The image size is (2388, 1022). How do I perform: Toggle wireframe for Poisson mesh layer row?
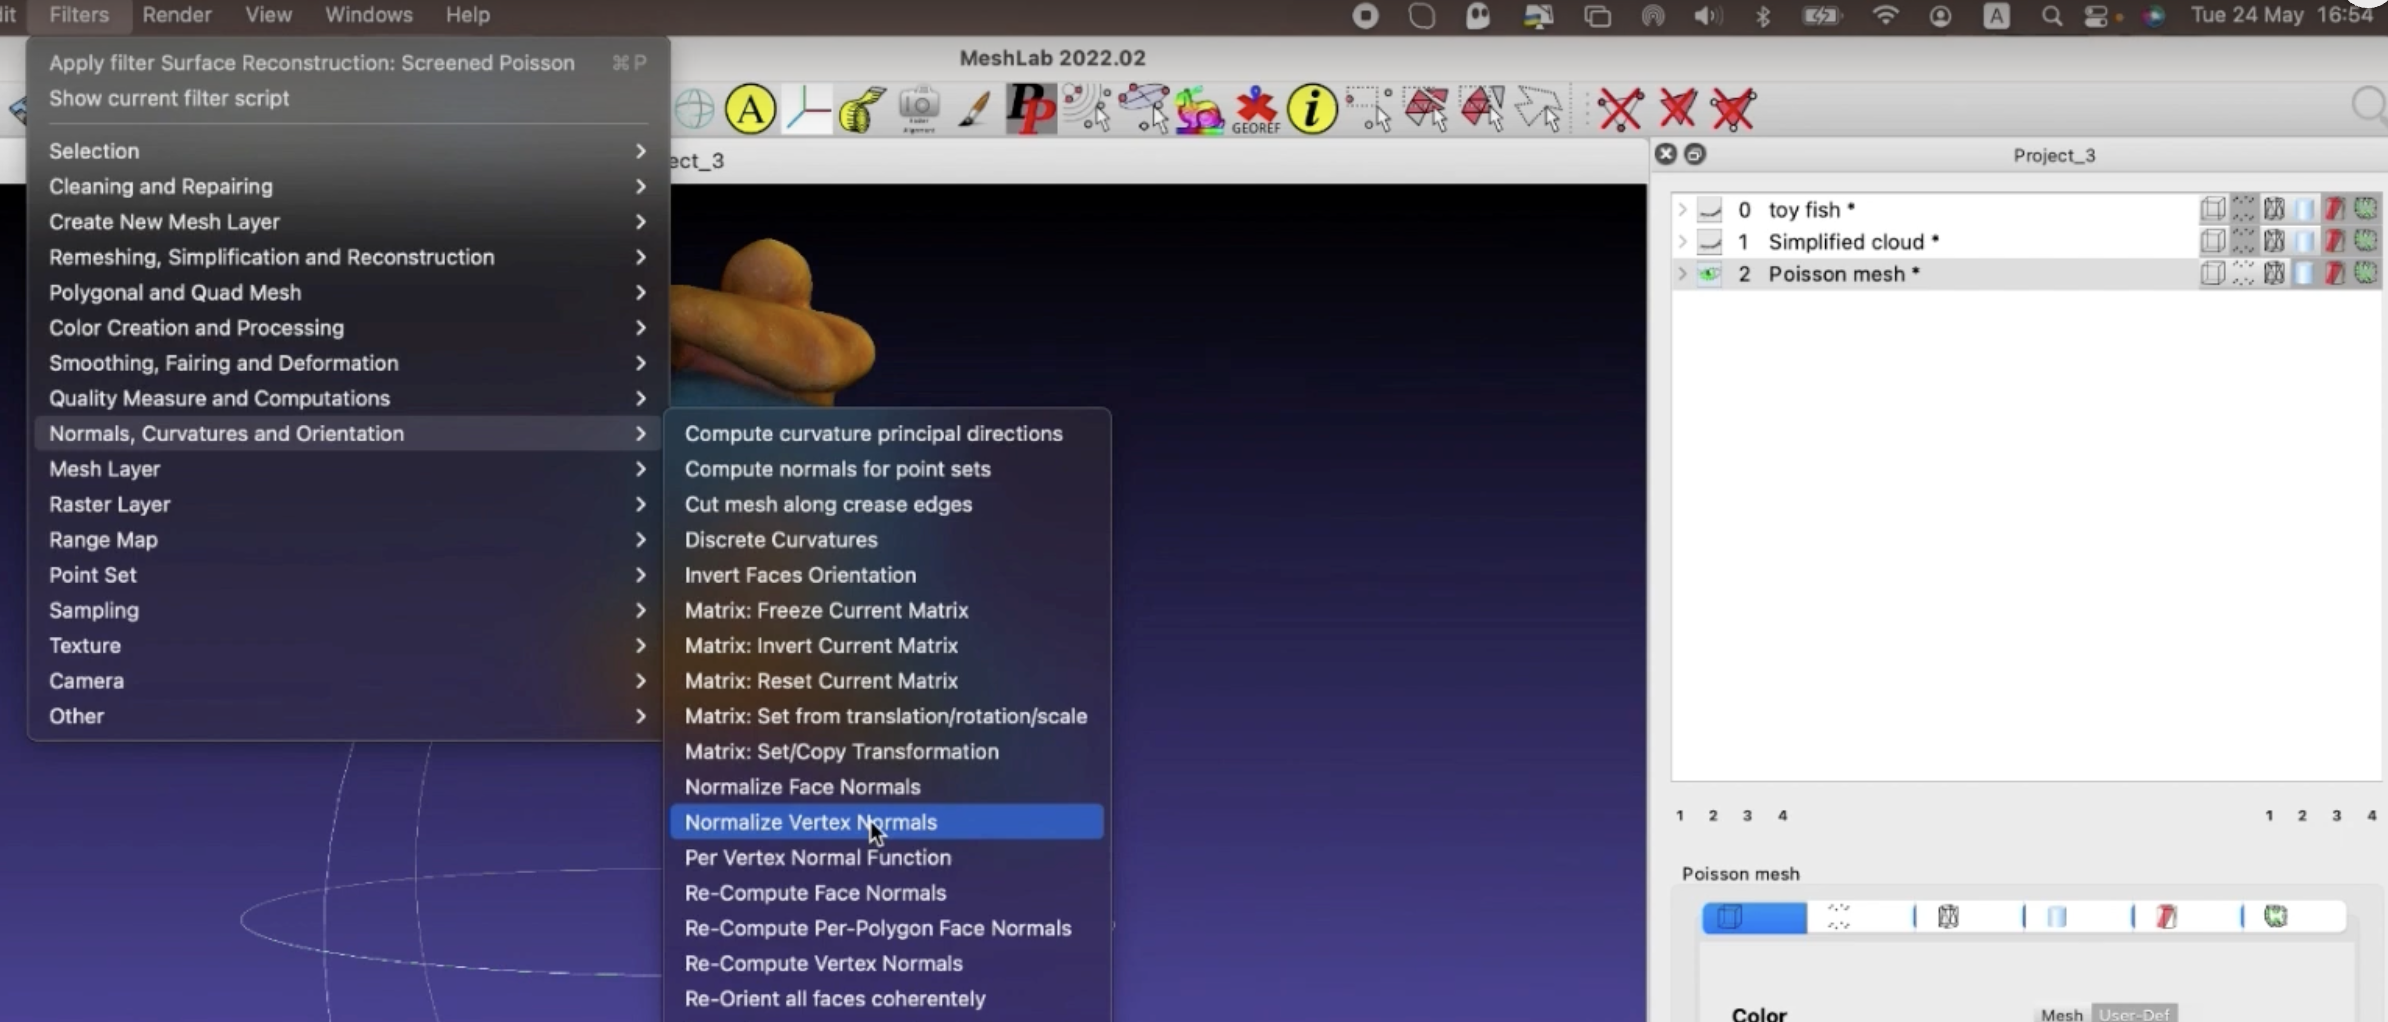click(2274, 273)
